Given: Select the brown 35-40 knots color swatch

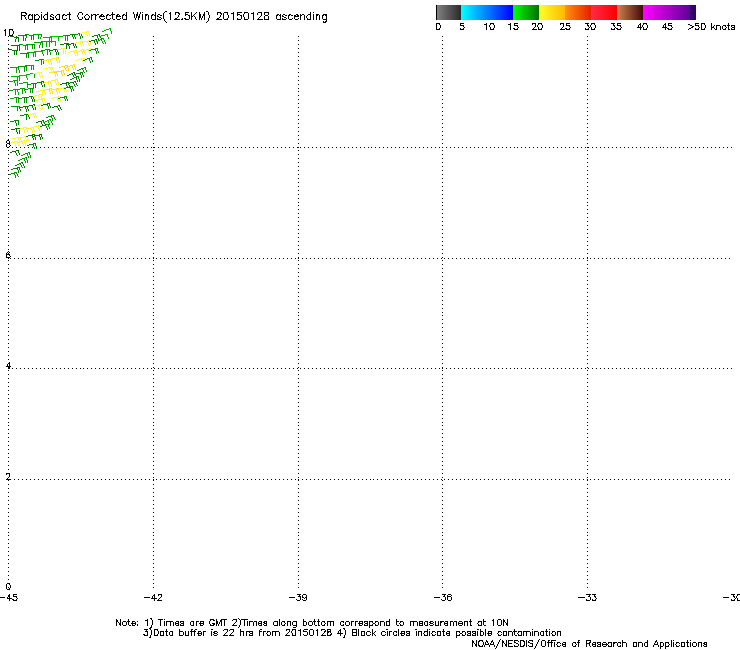Looking at the screenshot, I should tap(630, 12).
